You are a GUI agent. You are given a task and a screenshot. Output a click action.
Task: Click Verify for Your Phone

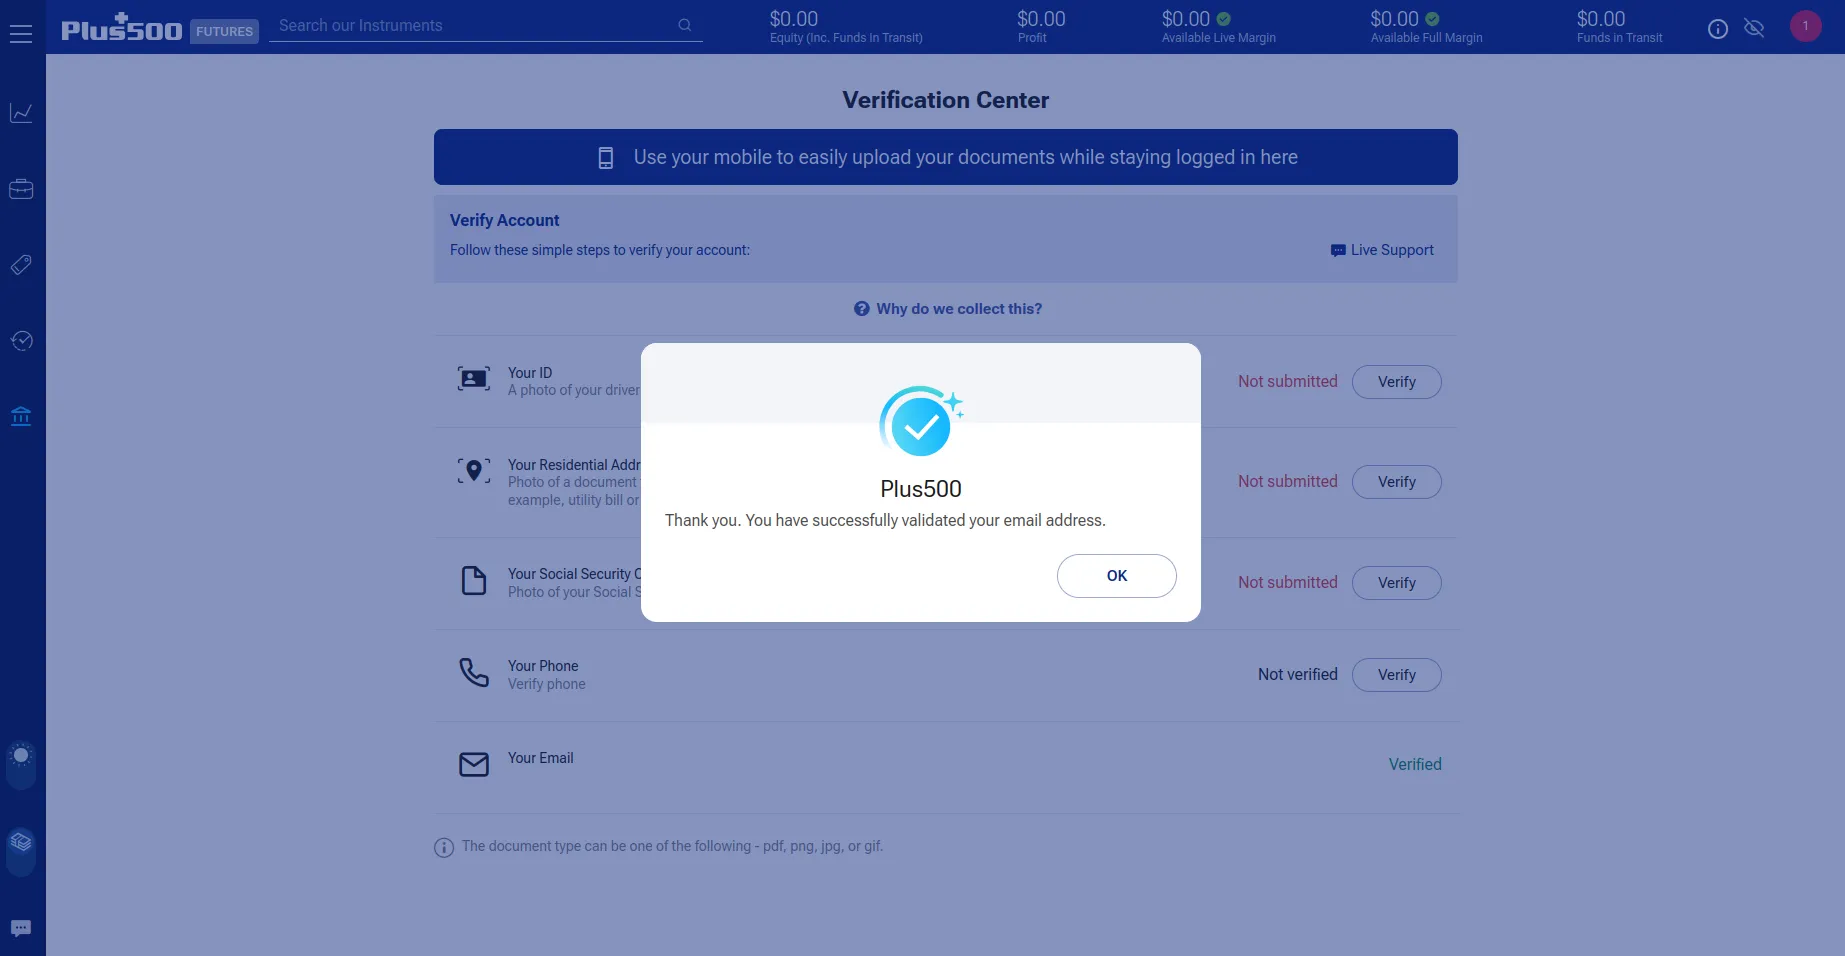1397,675
